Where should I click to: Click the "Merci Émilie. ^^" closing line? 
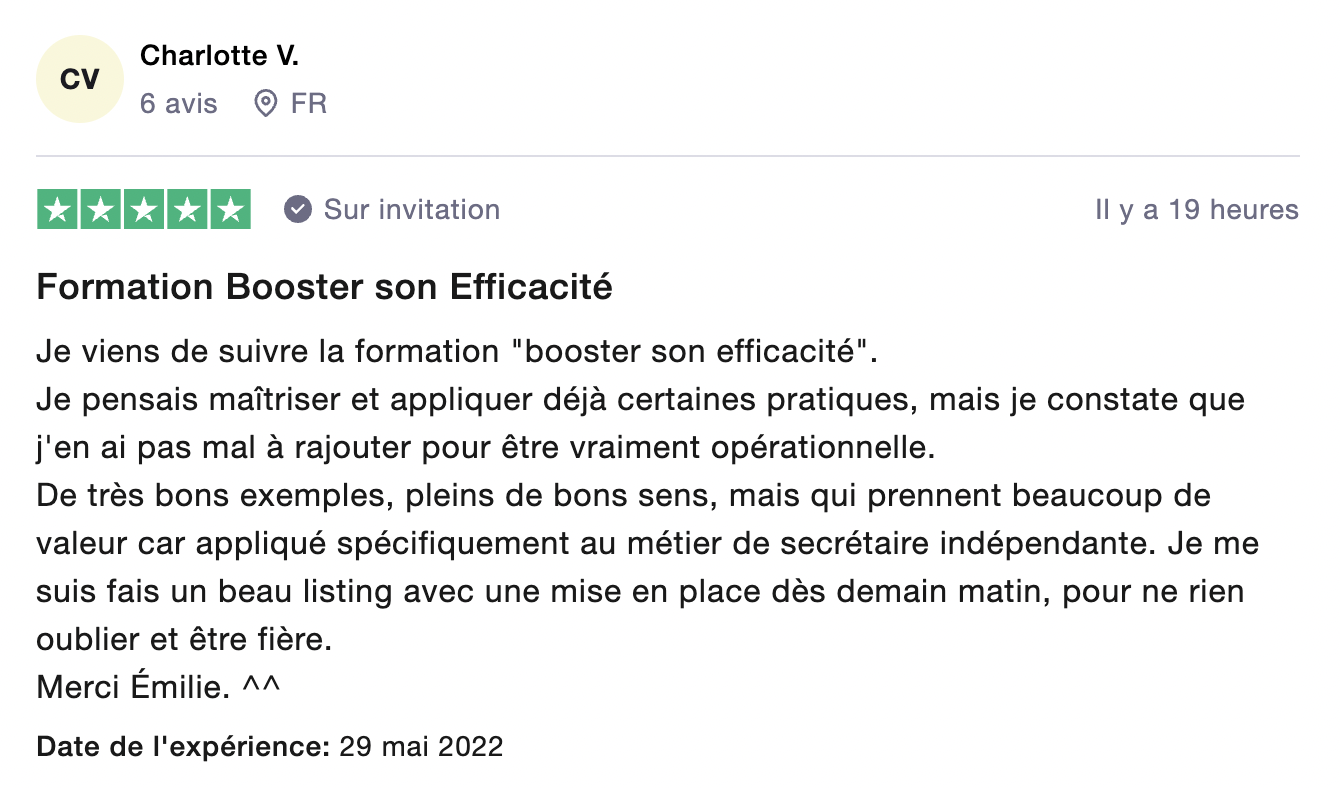[158, 687]
